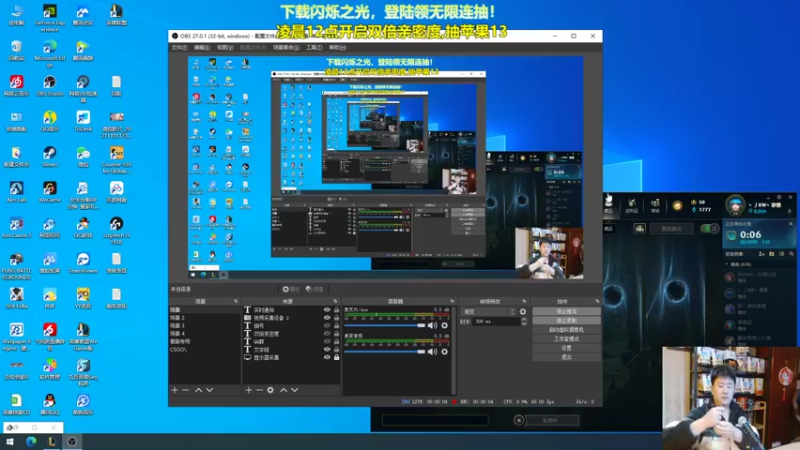Screen dimensions: 800x450
Task: Open the 文件(F) menu
Action: [179, 47]
